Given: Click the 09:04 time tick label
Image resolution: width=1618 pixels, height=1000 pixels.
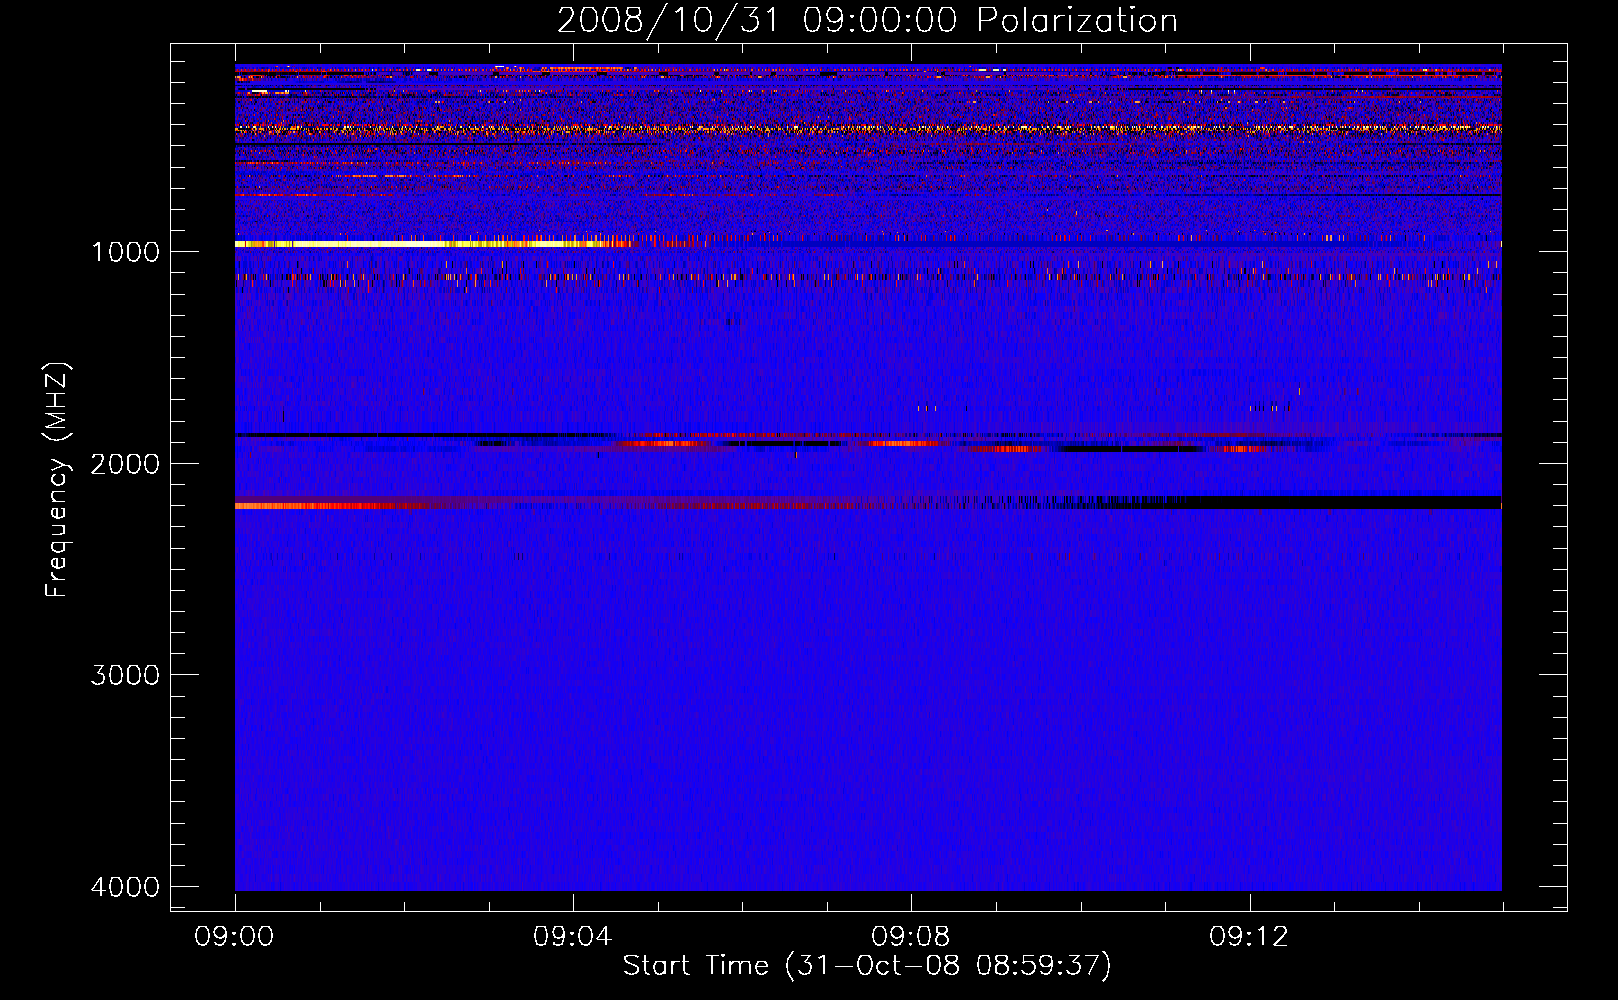Looking at the screenshot, I should click(572, 937).
